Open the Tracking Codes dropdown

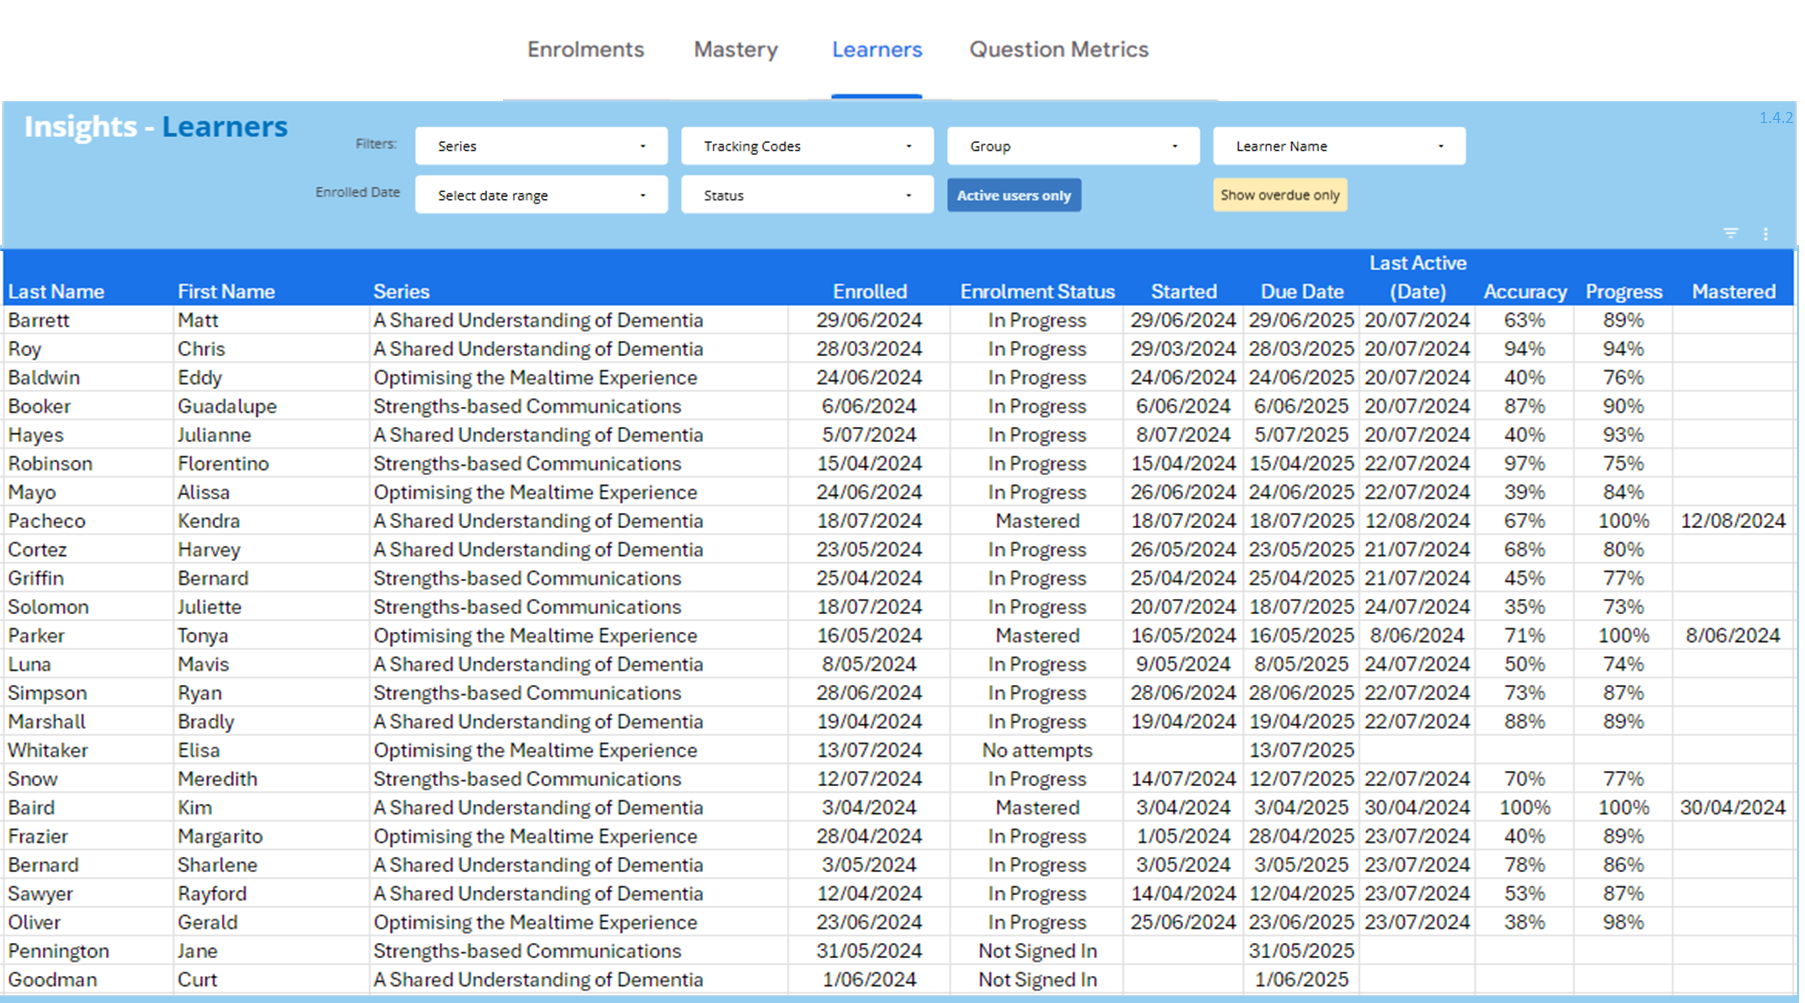pos(807,146)
